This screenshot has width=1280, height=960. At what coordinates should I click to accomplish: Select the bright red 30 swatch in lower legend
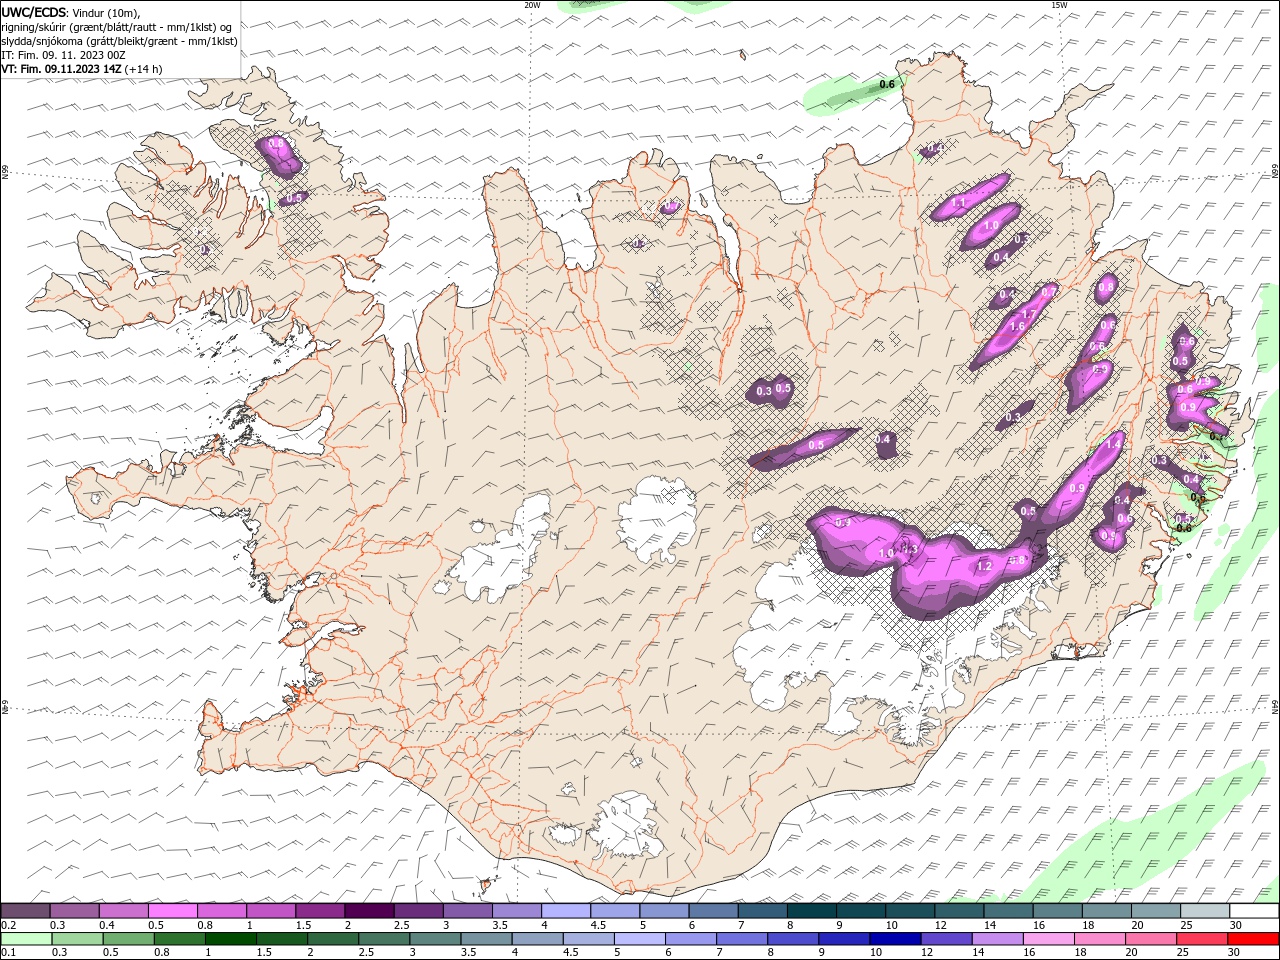[1253, 939]
